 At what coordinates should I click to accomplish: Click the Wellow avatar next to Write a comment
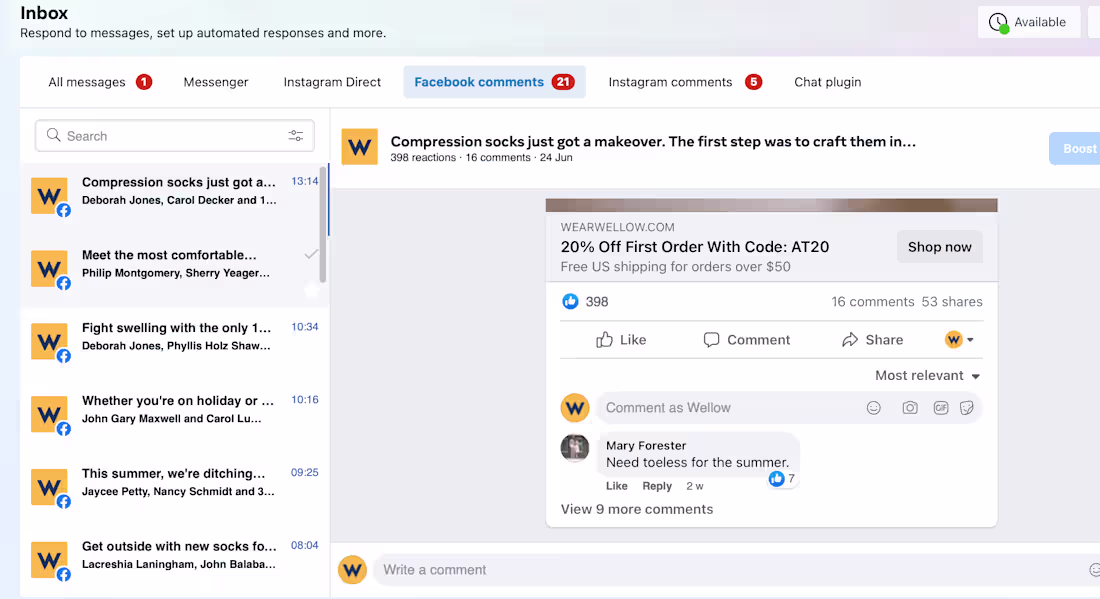pyautogui.click(x=352, y=570)
